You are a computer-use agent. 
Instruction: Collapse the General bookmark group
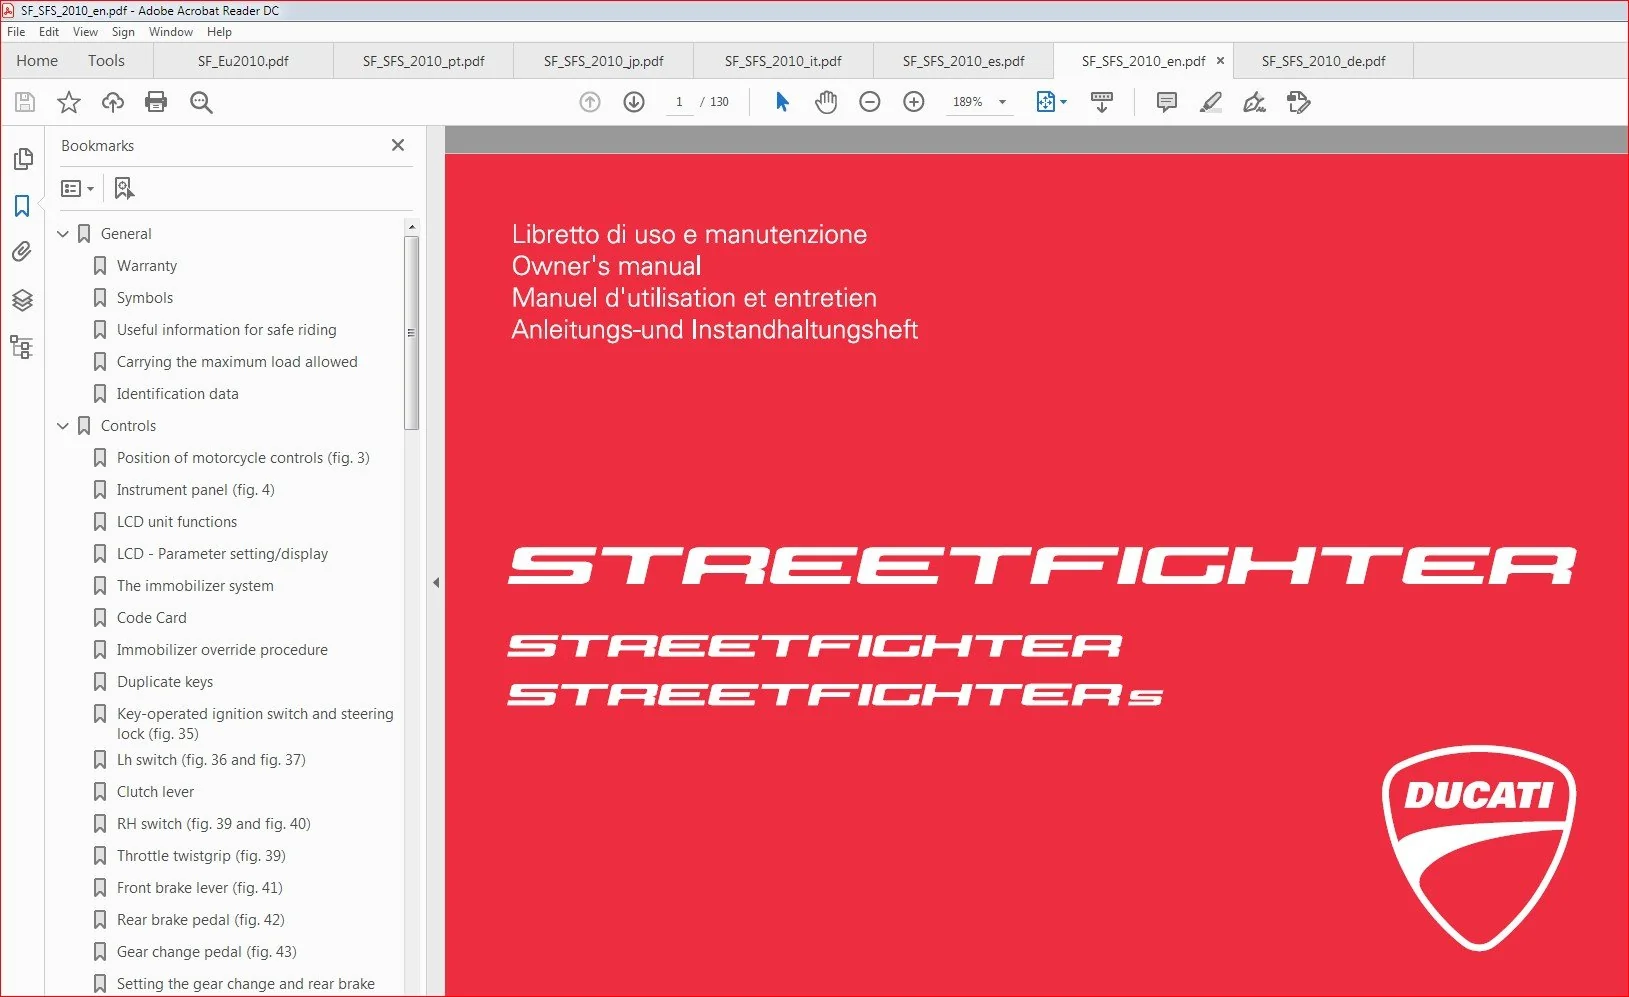point(63,234)
